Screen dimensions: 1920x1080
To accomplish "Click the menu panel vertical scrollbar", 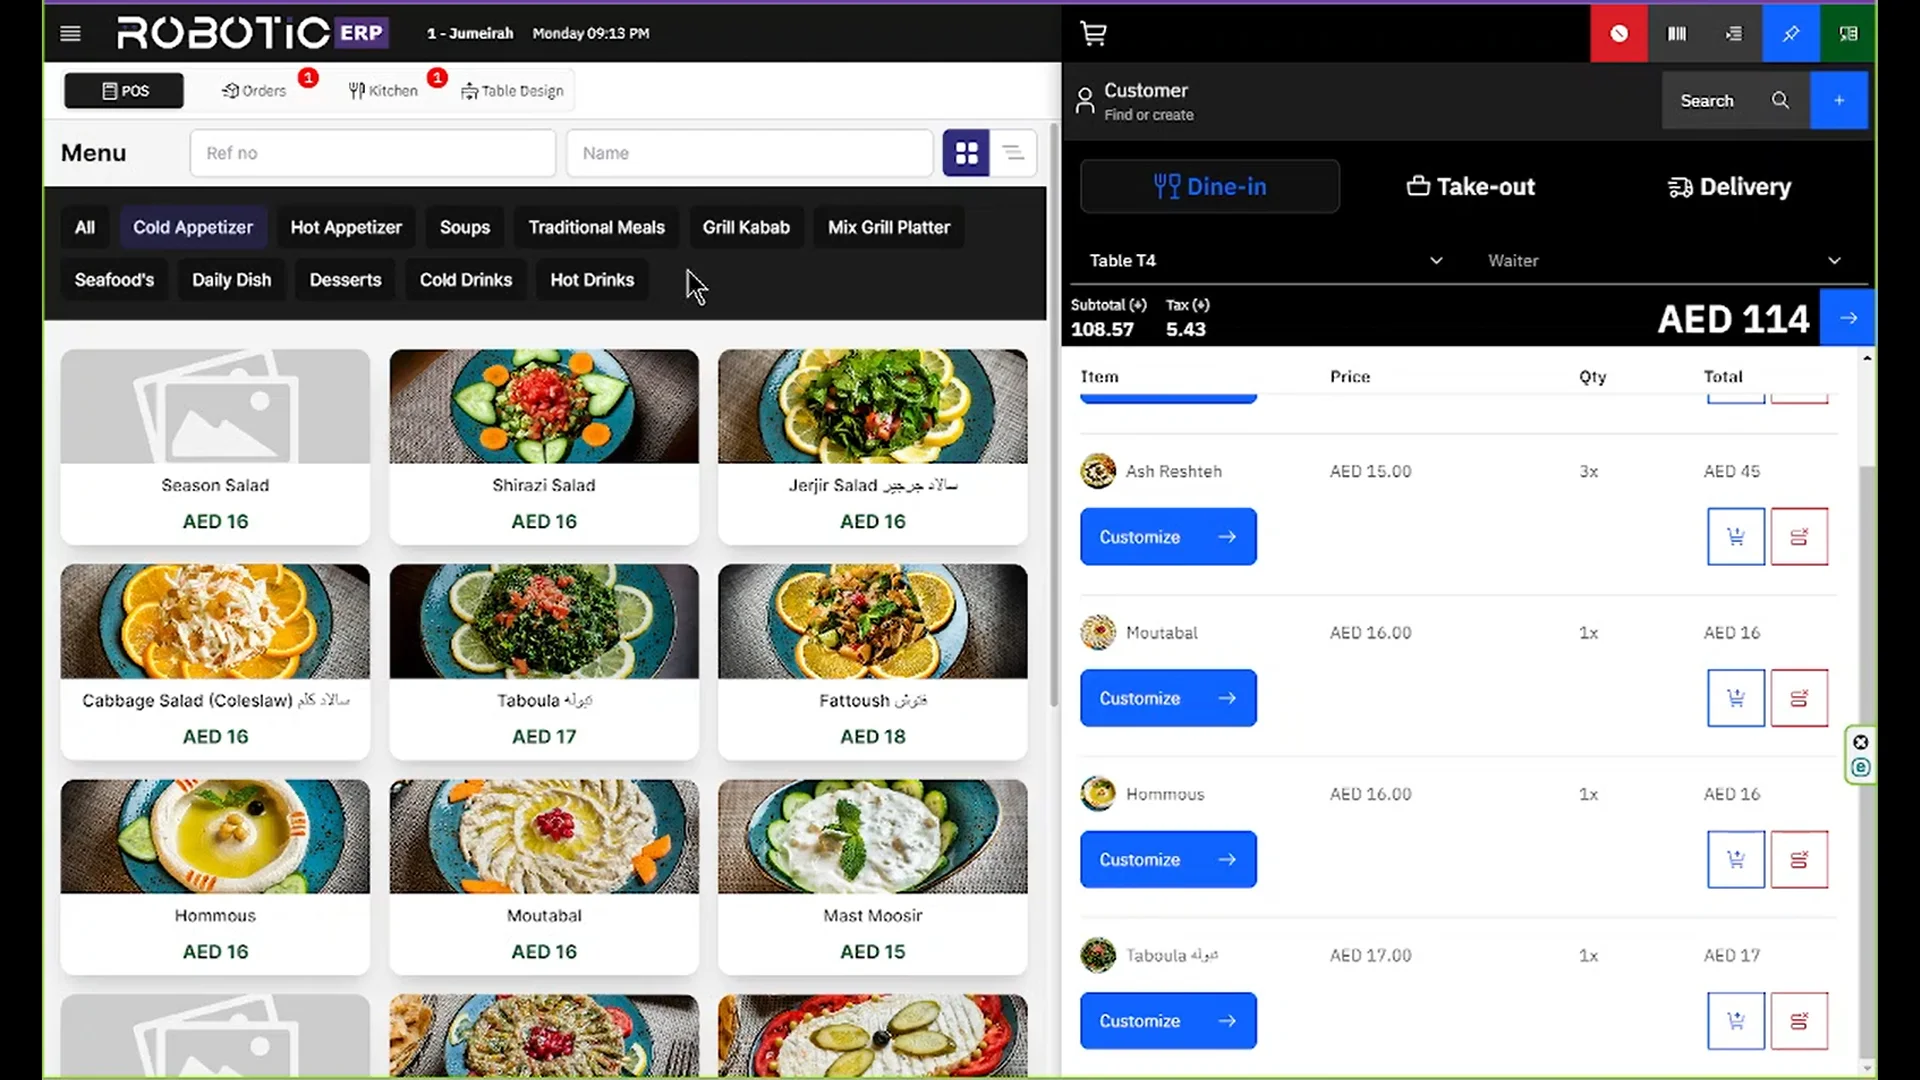I will click(x=1054, y=415).
